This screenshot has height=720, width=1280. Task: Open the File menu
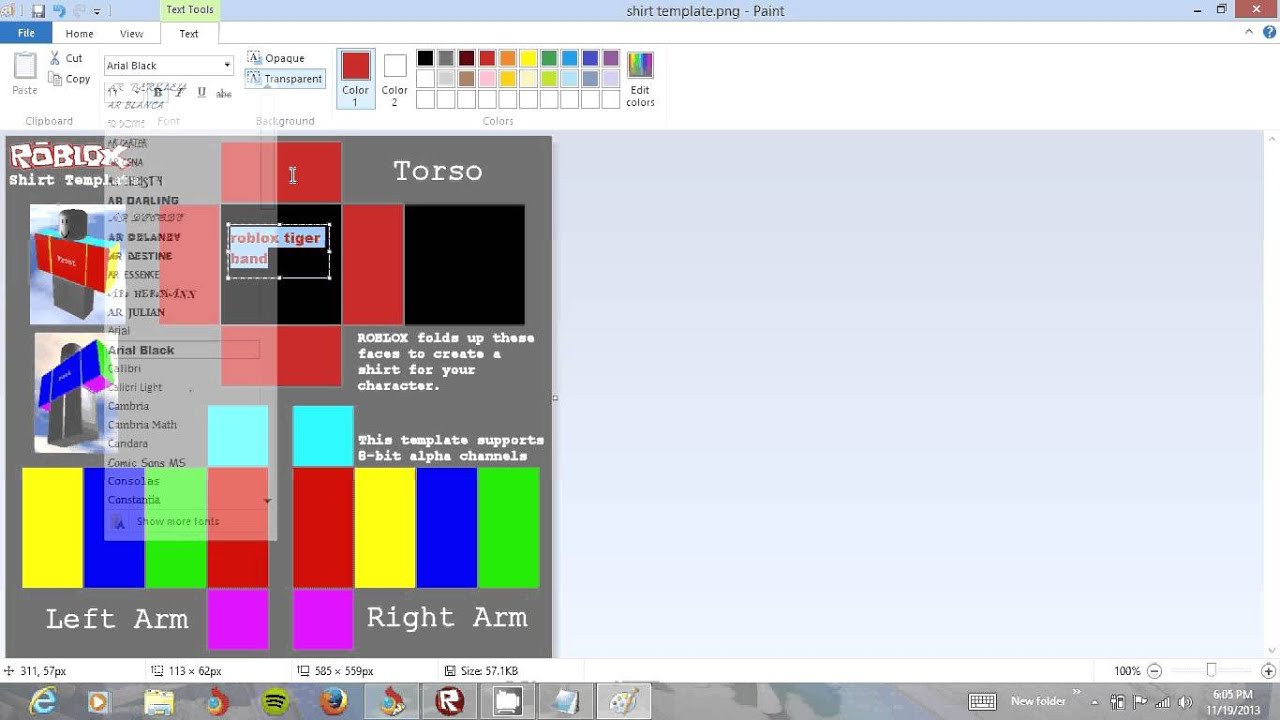26,33
